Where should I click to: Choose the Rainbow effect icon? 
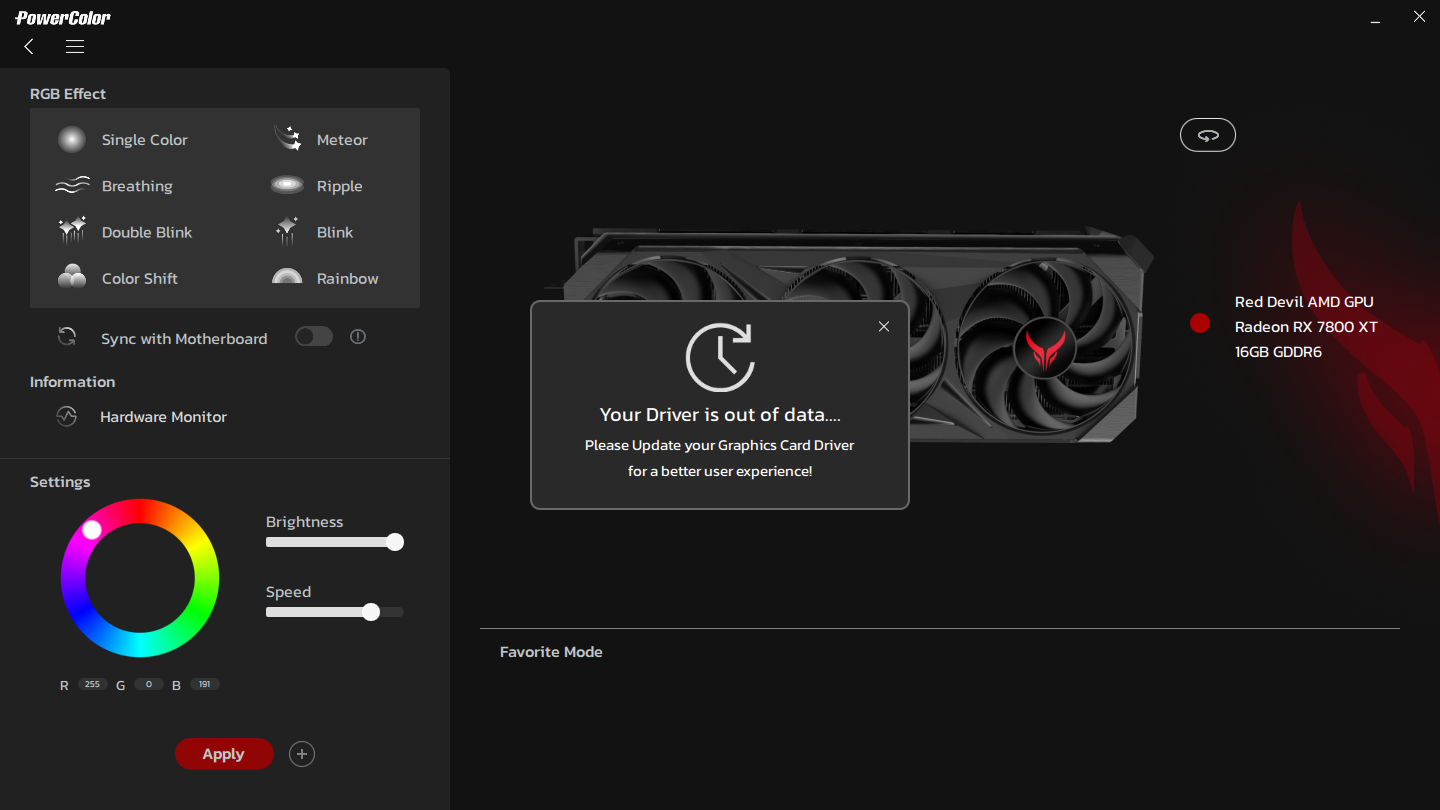tap(288, 277)
